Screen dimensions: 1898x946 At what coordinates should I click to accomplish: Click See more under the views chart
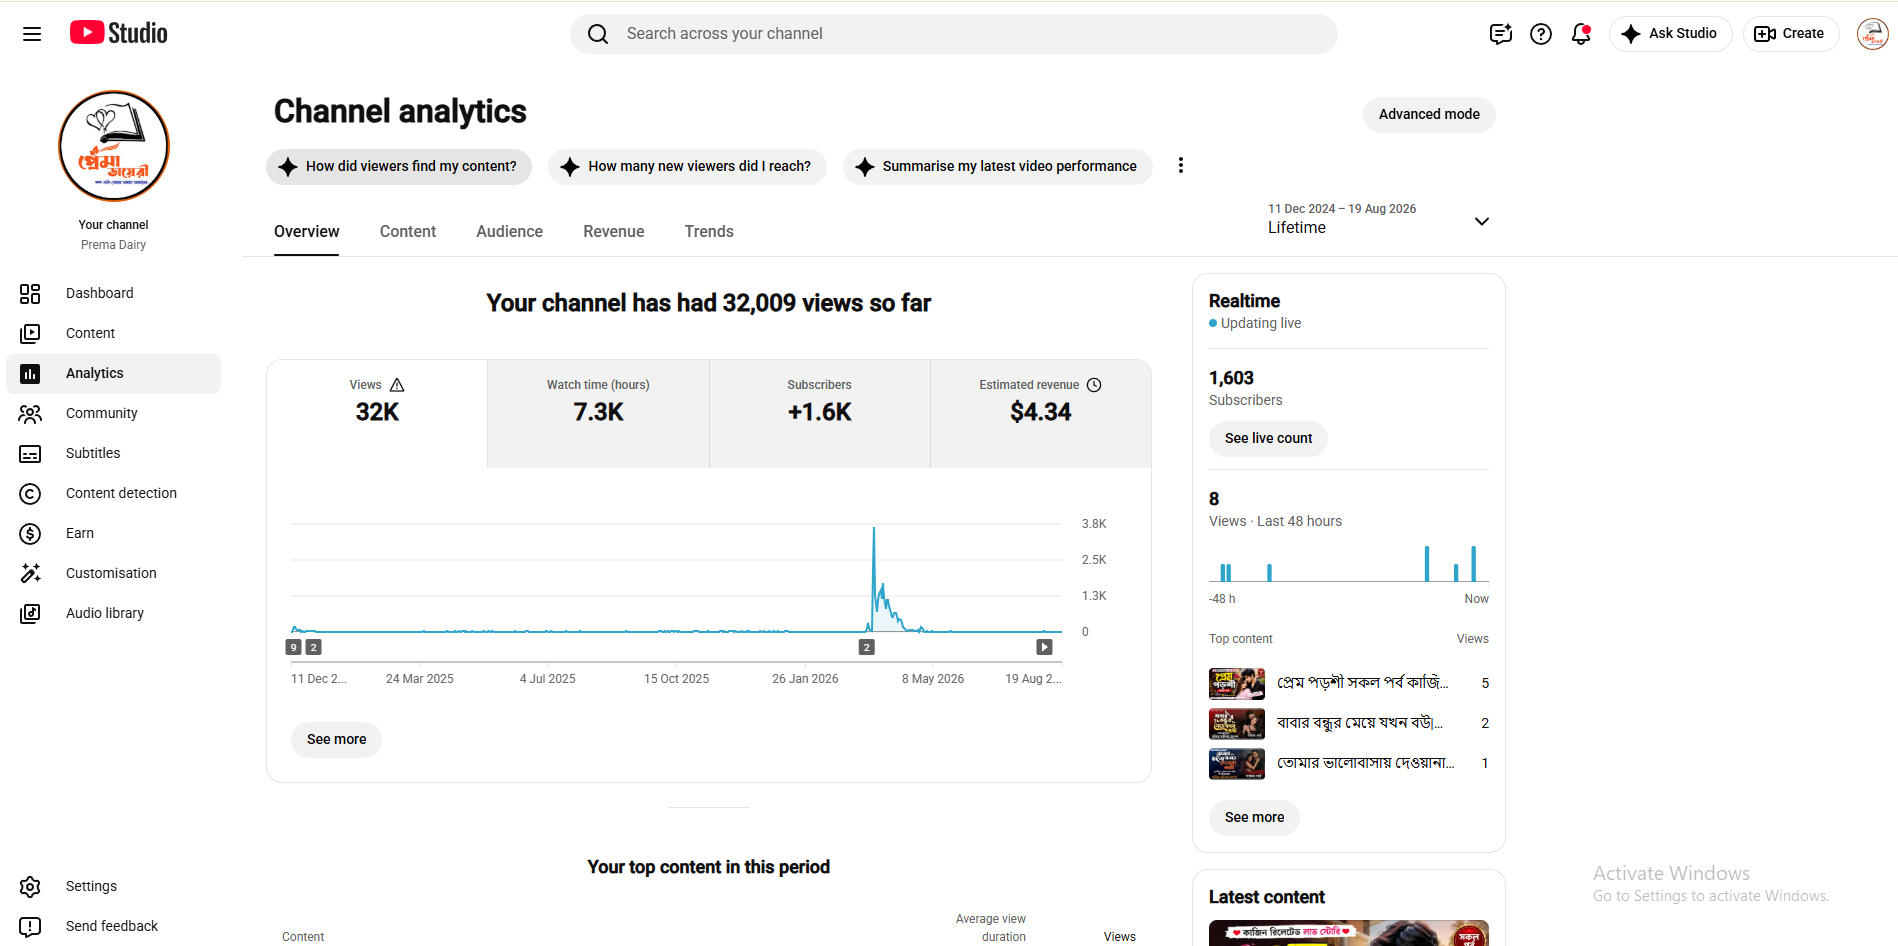336,739
